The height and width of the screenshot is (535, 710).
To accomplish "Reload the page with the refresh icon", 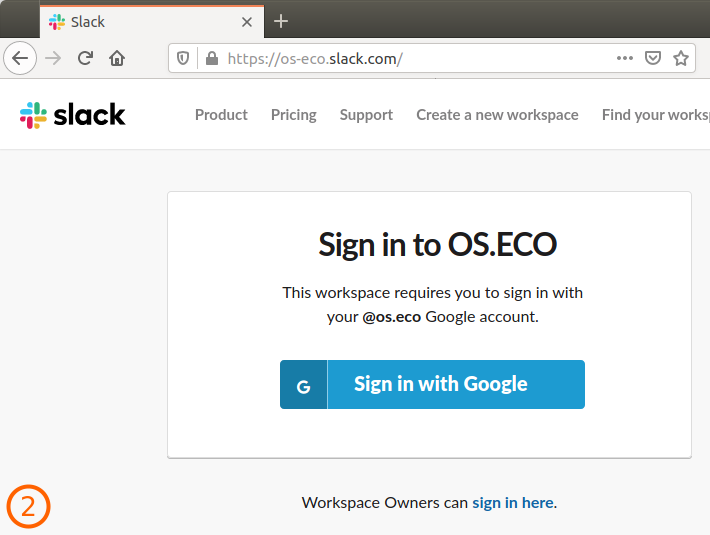I will click(x=86, y=58).
